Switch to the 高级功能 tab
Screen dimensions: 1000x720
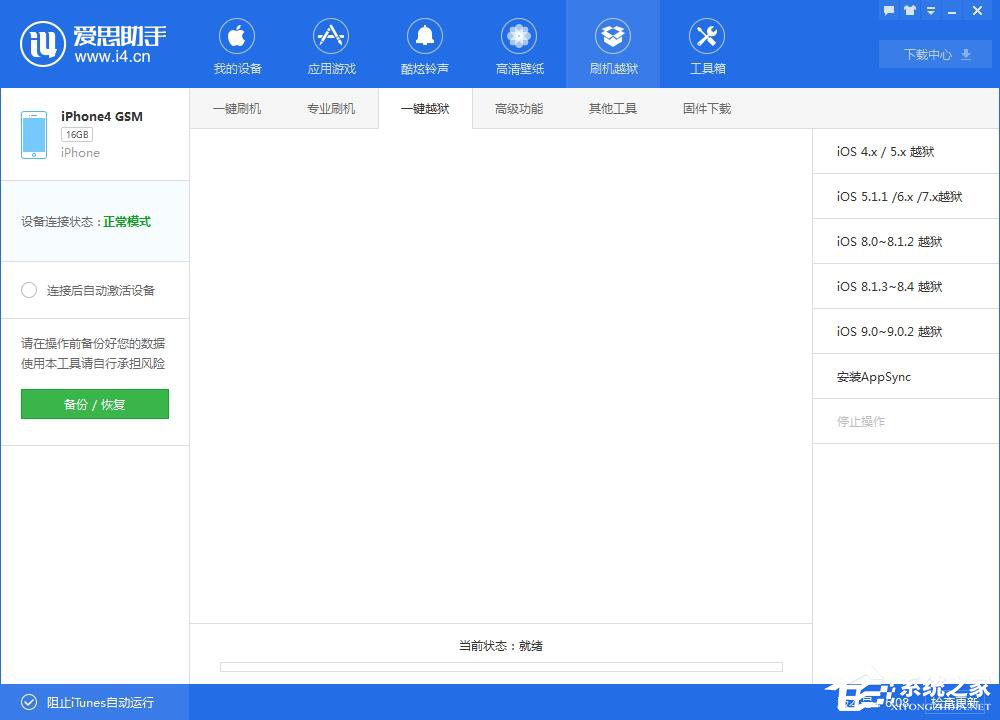[x=518, y=108]
